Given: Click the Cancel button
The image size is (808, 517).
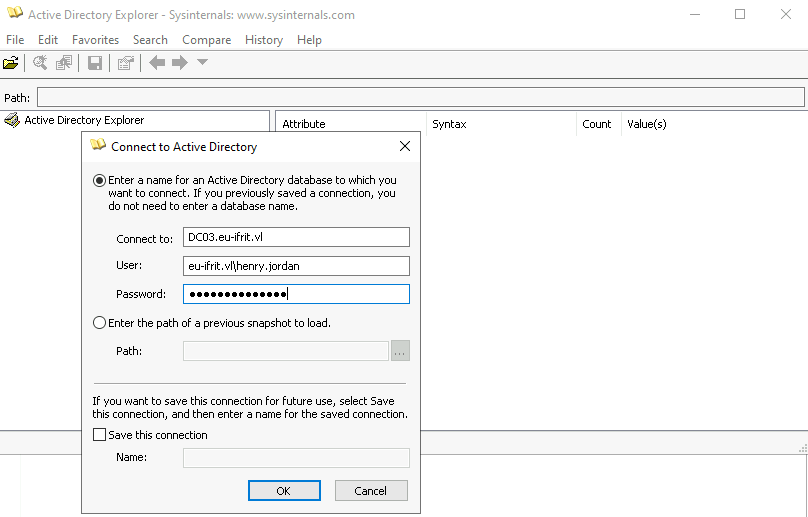Looking at the screenshot, I should (x=371, y=491).
